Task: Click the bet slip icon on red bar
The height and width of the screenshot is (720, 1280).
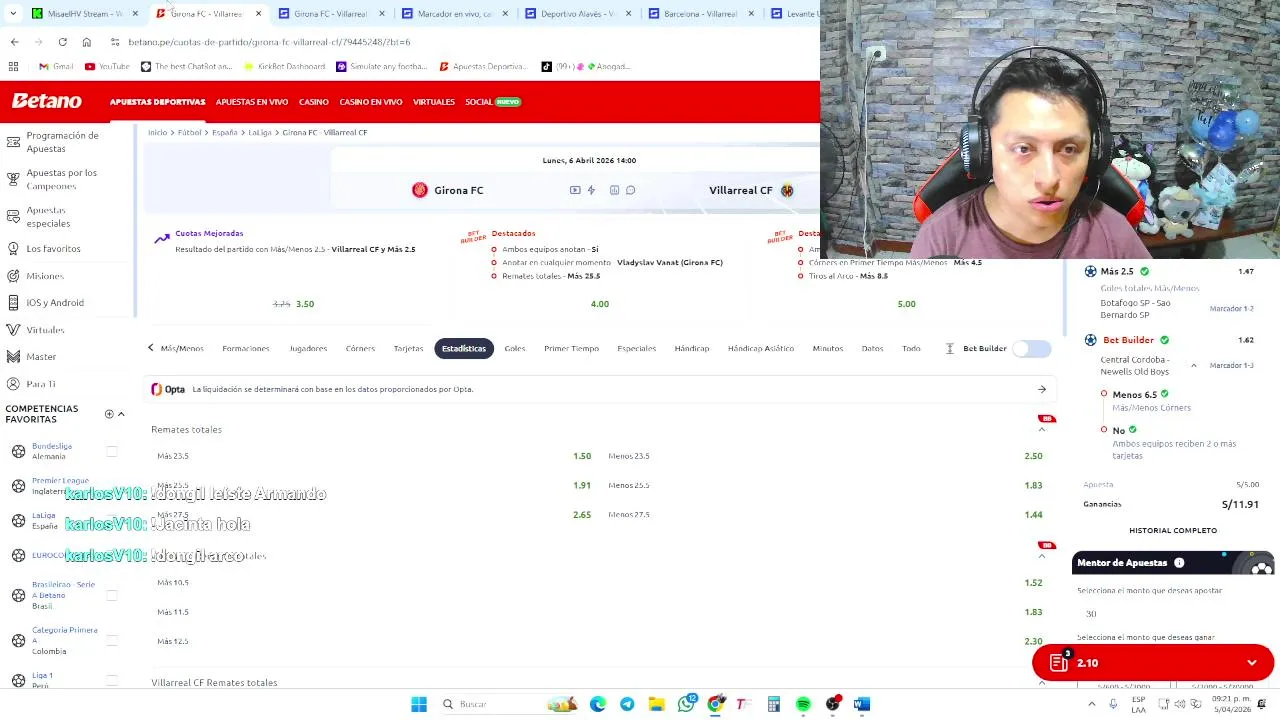Action: 1059,662
